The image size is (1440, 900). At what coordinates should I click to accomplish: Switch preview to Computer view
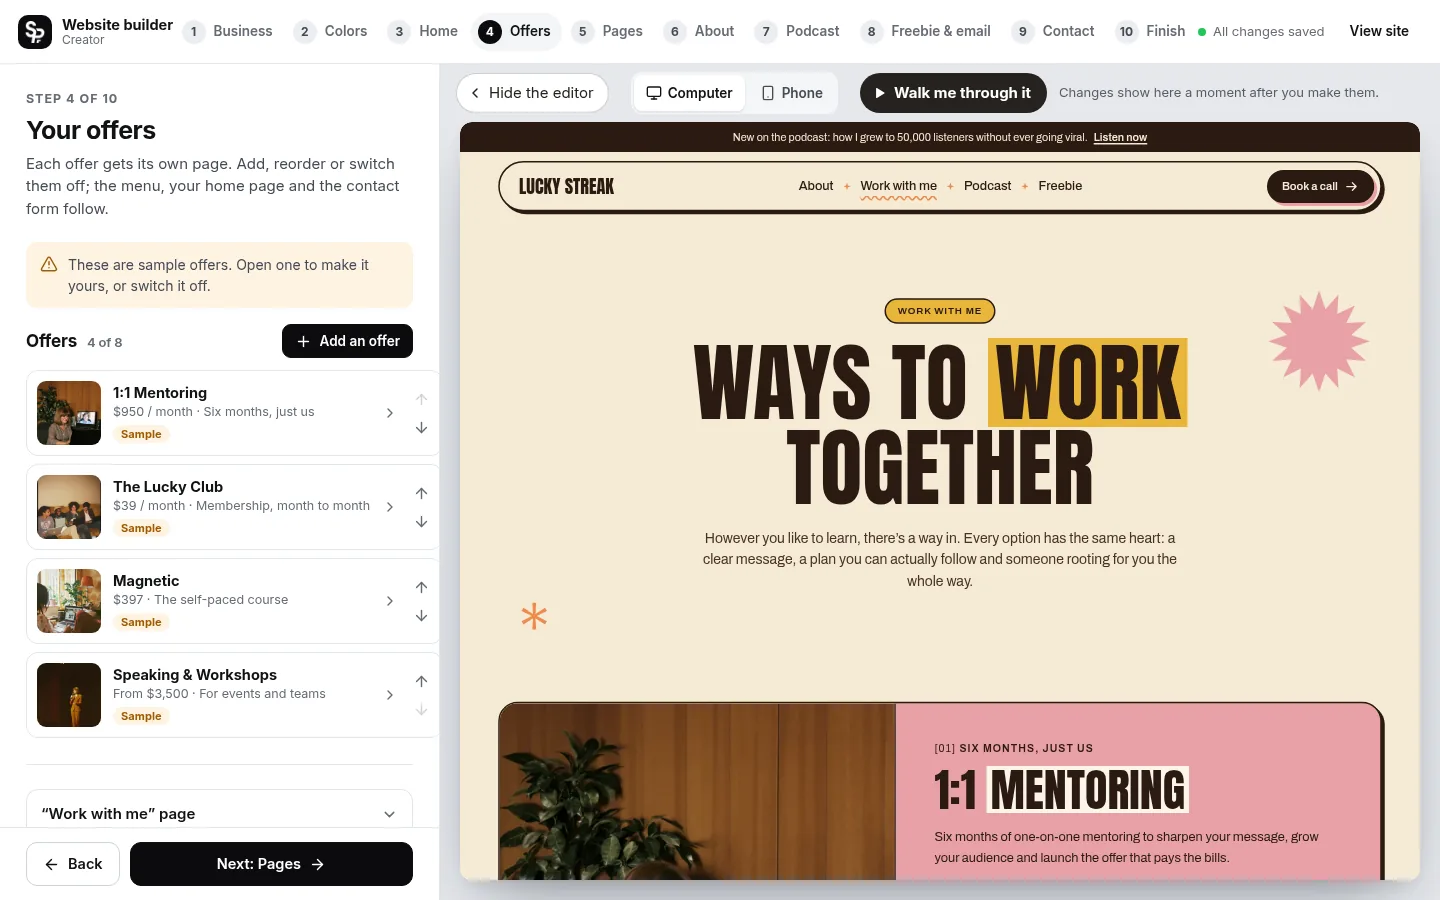click(x=689, y=93)
